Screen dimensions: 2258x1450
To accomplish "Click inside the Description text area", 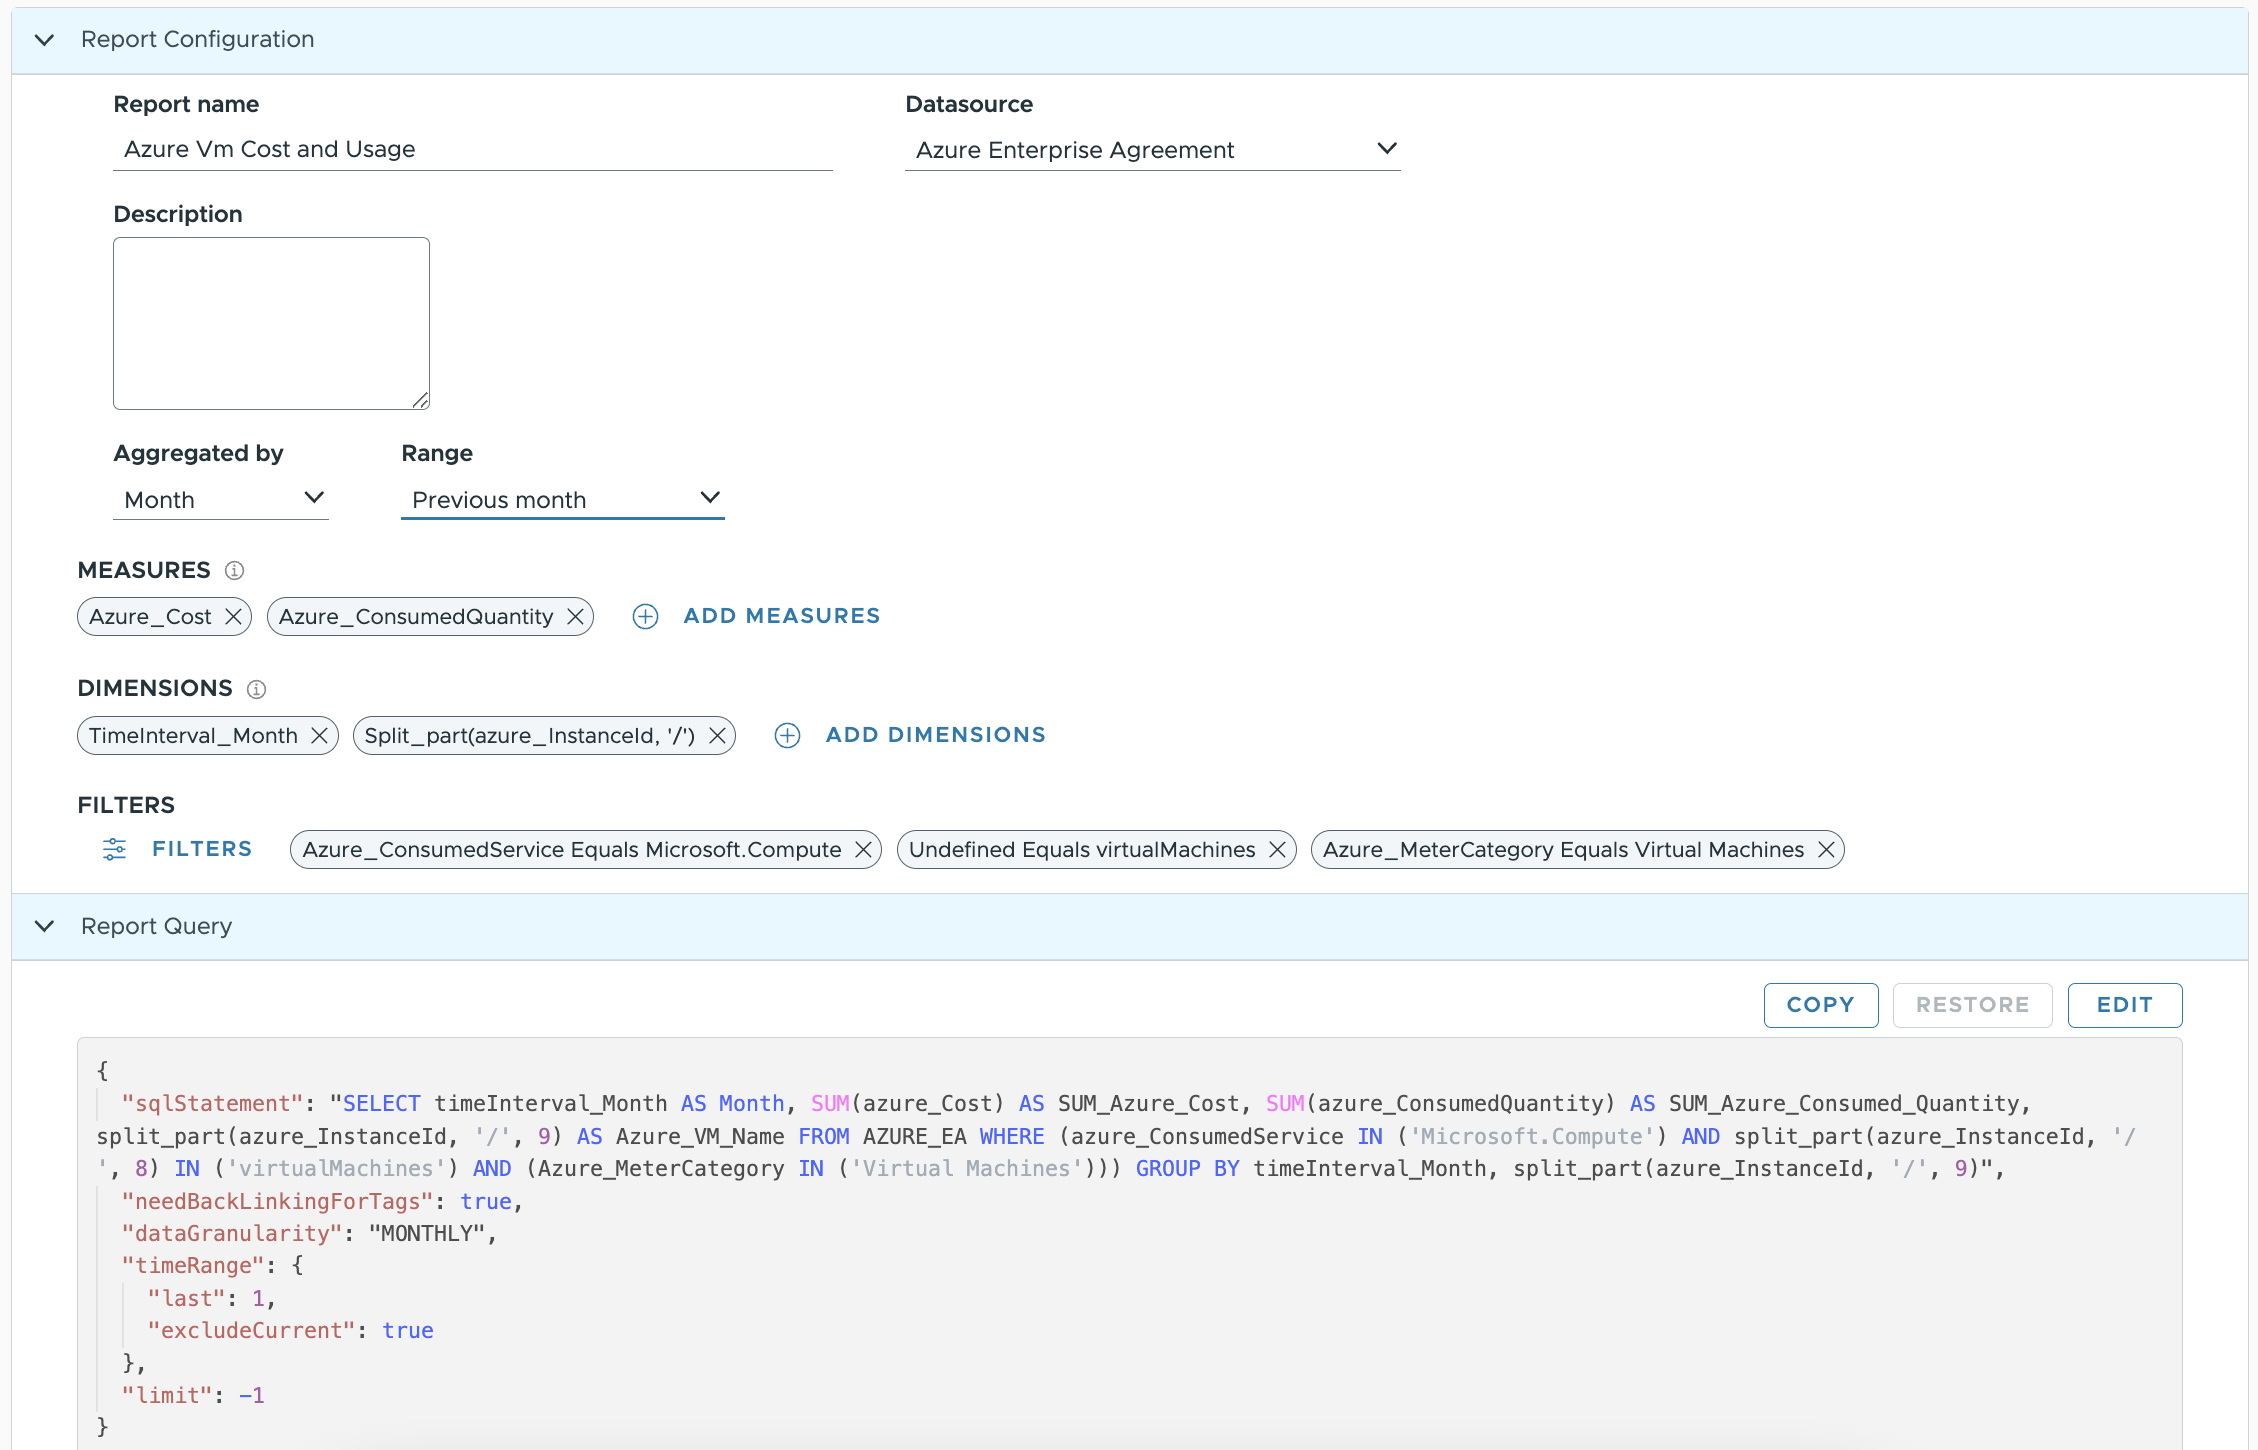I will point(271,323).
